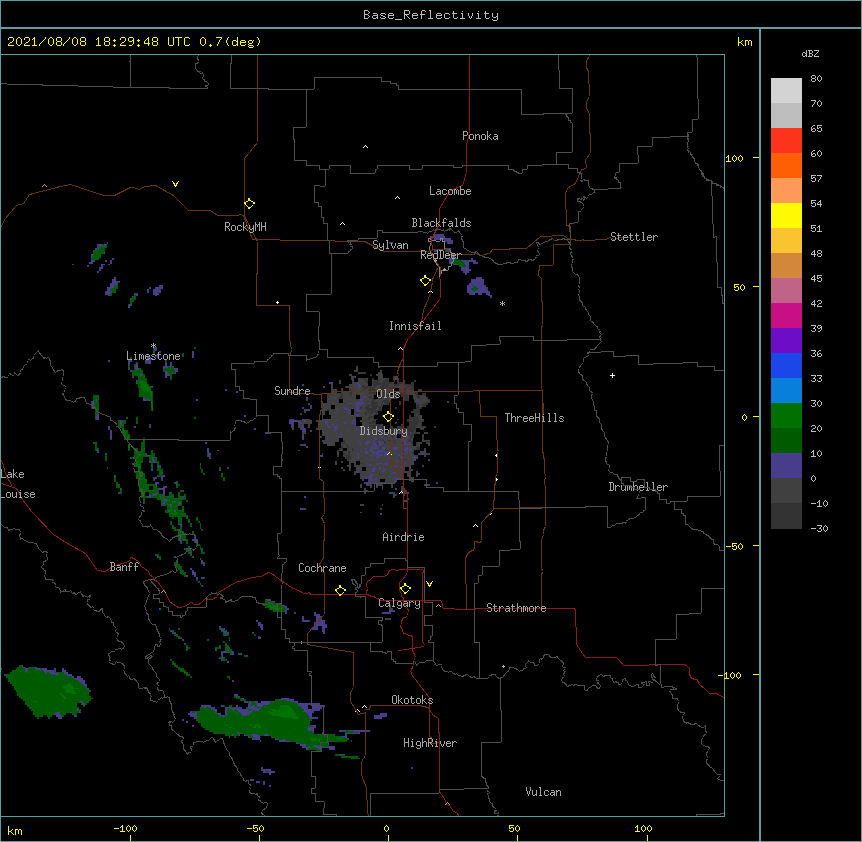Click the orange 60-57 dBZ legend swatch

click(x=786, y=166)
